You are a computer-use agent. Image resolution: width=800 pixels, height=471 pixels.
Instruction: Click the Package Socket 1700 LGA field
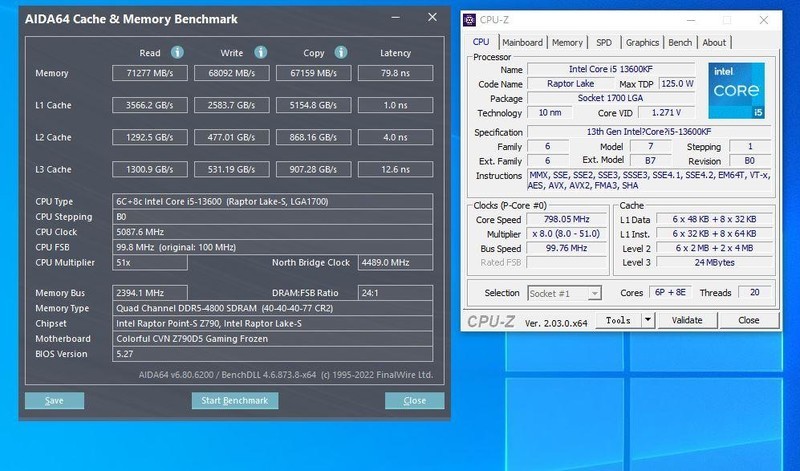[611, 98]
